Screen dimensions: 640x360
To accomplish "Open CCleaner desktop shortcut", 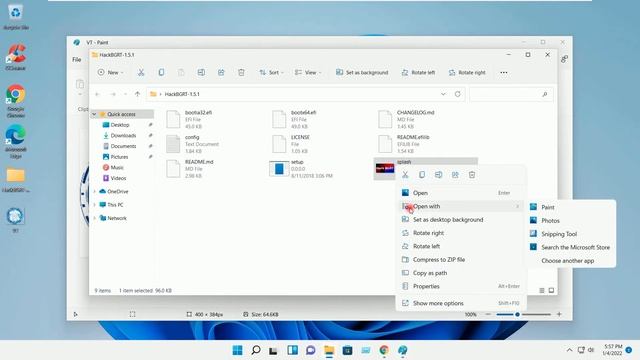I will (16, 58).
